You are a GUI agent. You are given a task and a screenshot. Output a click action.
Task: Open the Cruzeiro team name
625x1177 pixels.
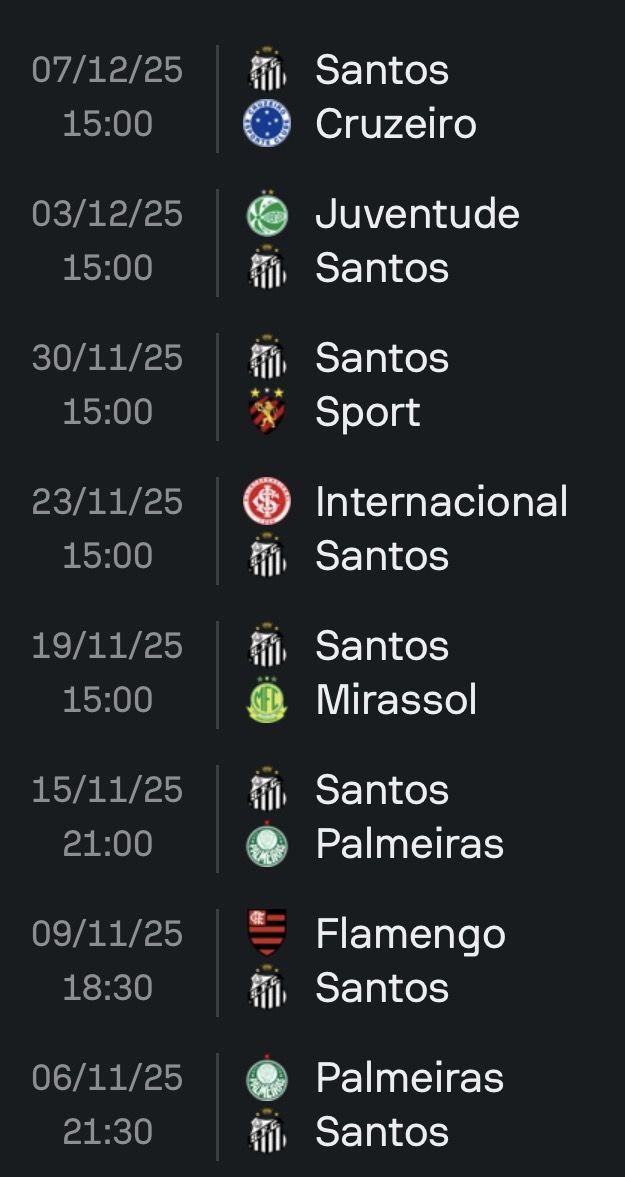click(x=395, y=125)
